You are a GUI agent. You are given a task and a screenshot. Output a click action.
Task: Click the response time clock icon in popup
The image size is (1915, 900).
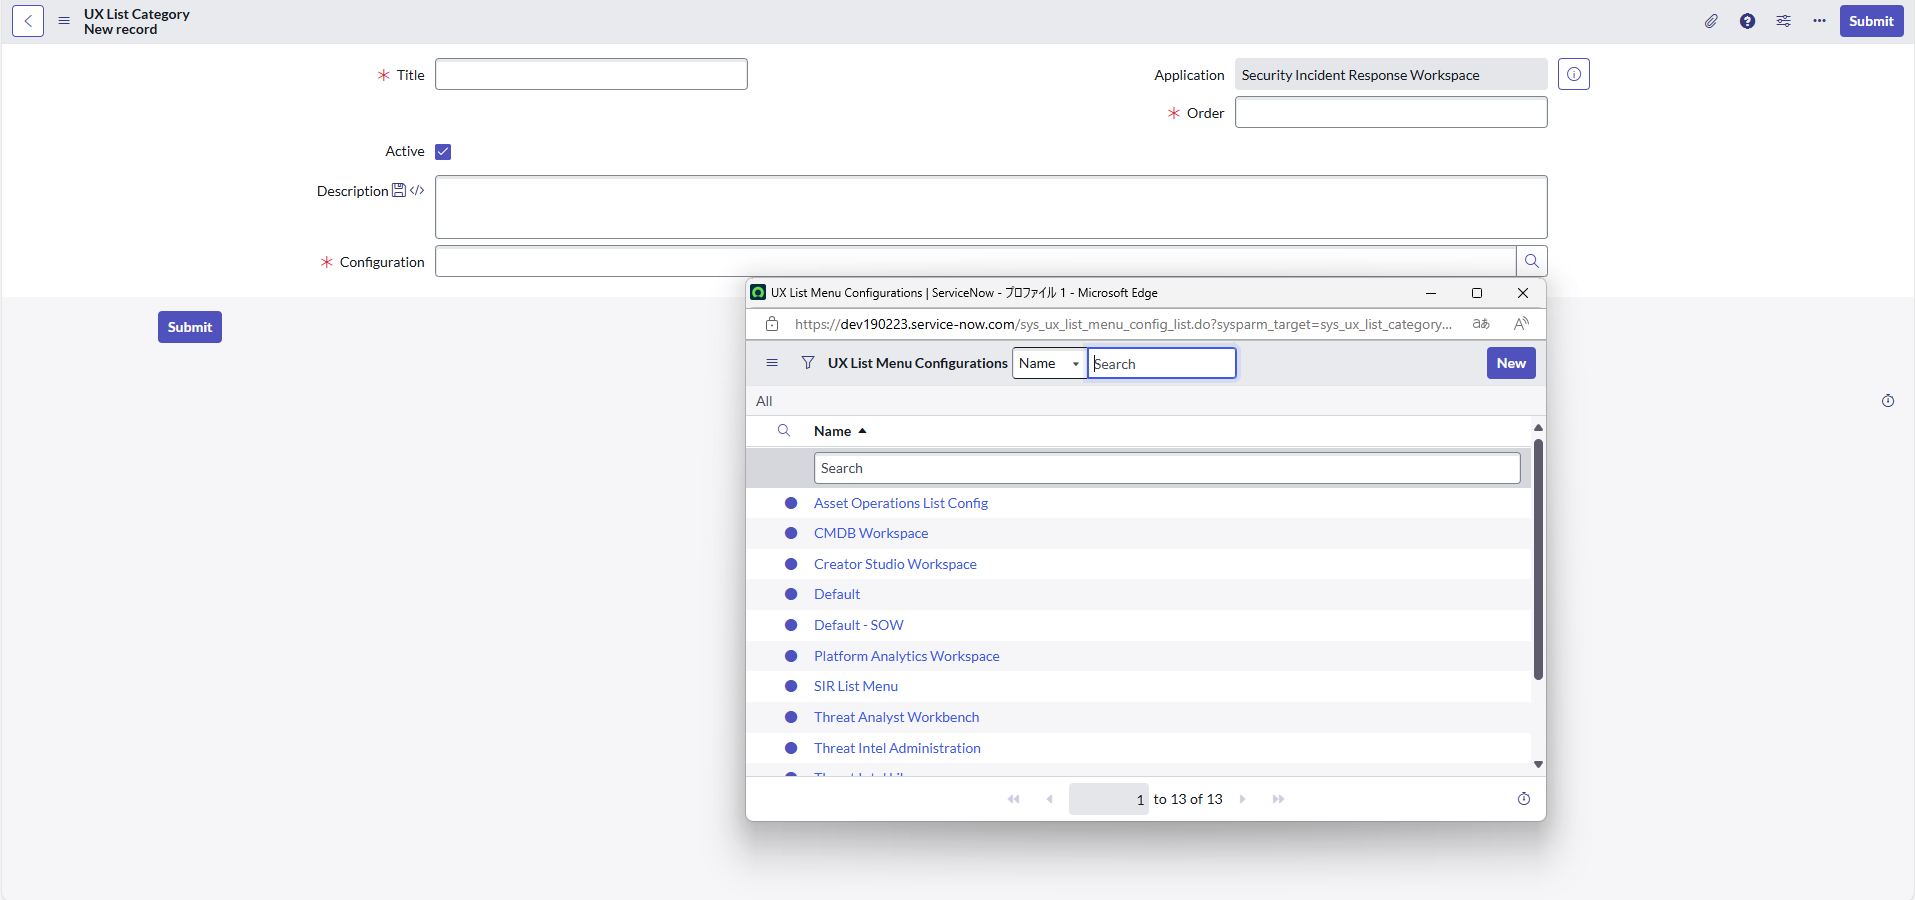(1524, 799)
